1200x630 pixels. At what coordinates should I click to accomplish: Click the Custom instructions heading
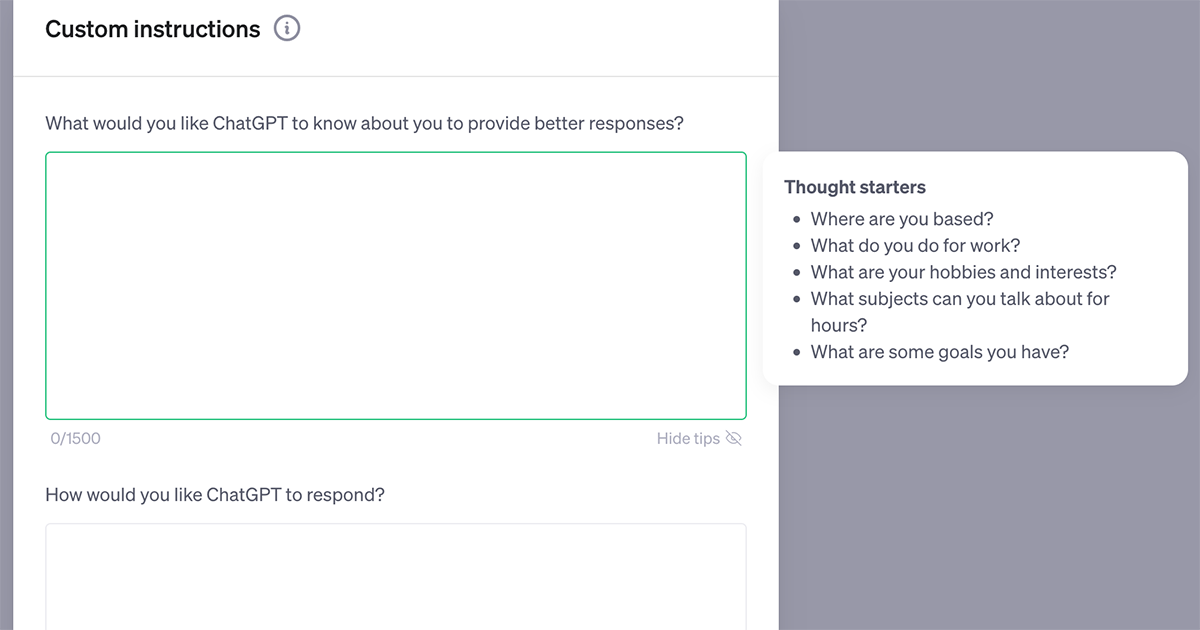click(x=153, y=29)
